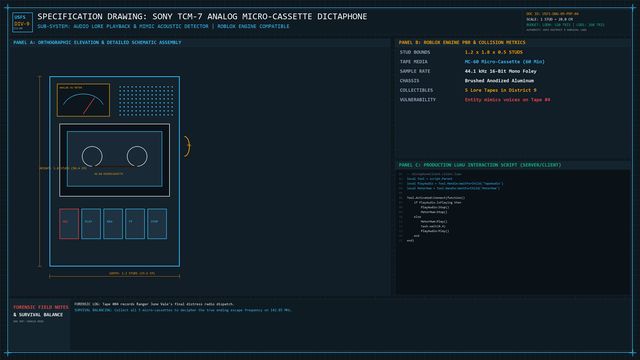640x360 pixels.
Task: Click the HEIGHT dimension label left of the dictaphone
Action: tap(63, 168)
